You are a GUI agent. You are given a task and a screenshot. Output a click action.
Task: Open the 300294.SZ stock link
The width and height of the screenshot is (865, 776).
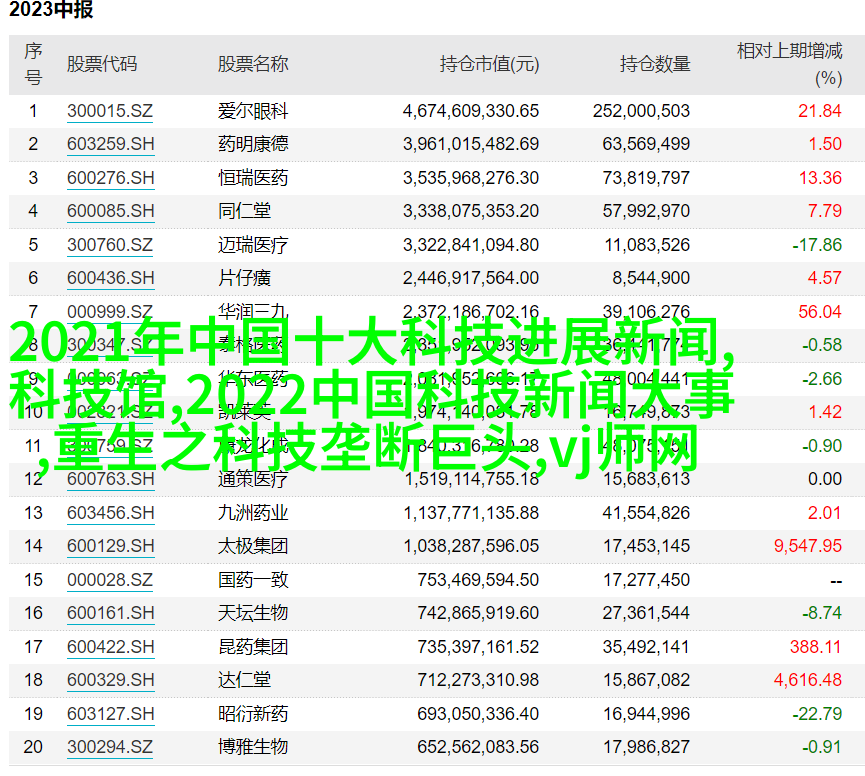[110, 747]
